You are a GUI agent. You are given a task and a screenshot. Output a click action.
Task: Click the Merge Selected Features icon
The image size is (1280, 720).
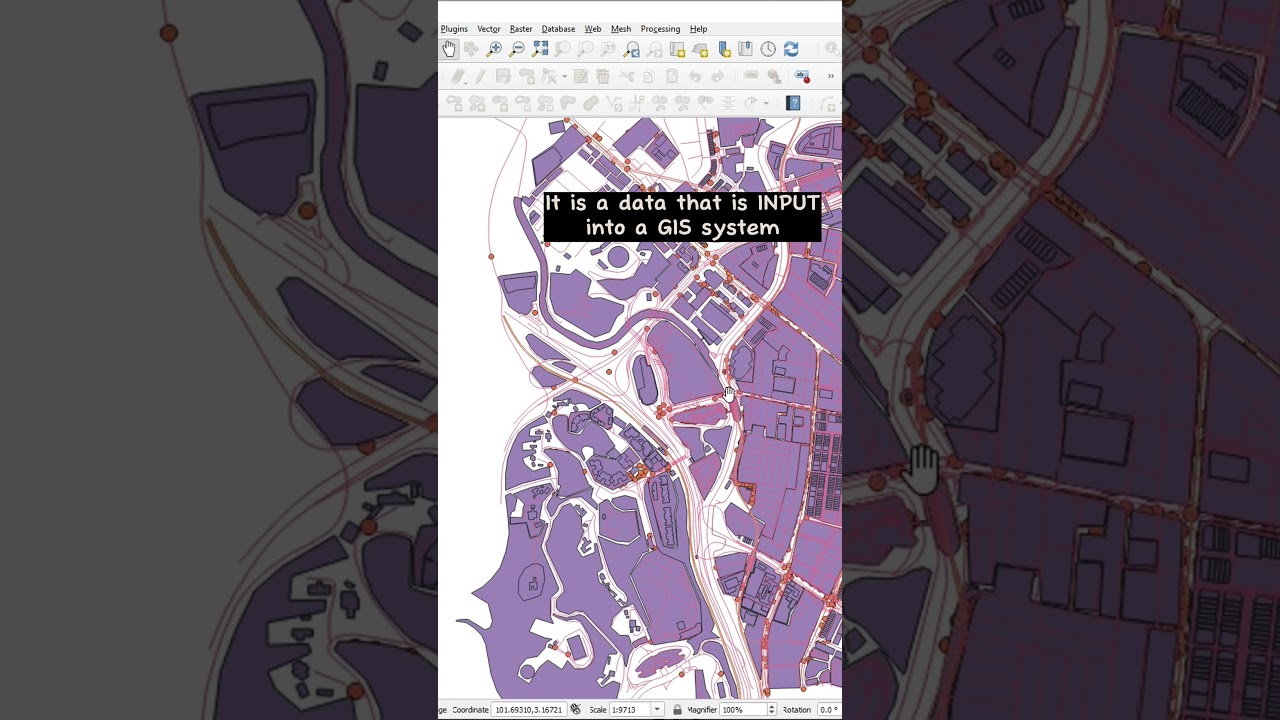click(705, 103)
